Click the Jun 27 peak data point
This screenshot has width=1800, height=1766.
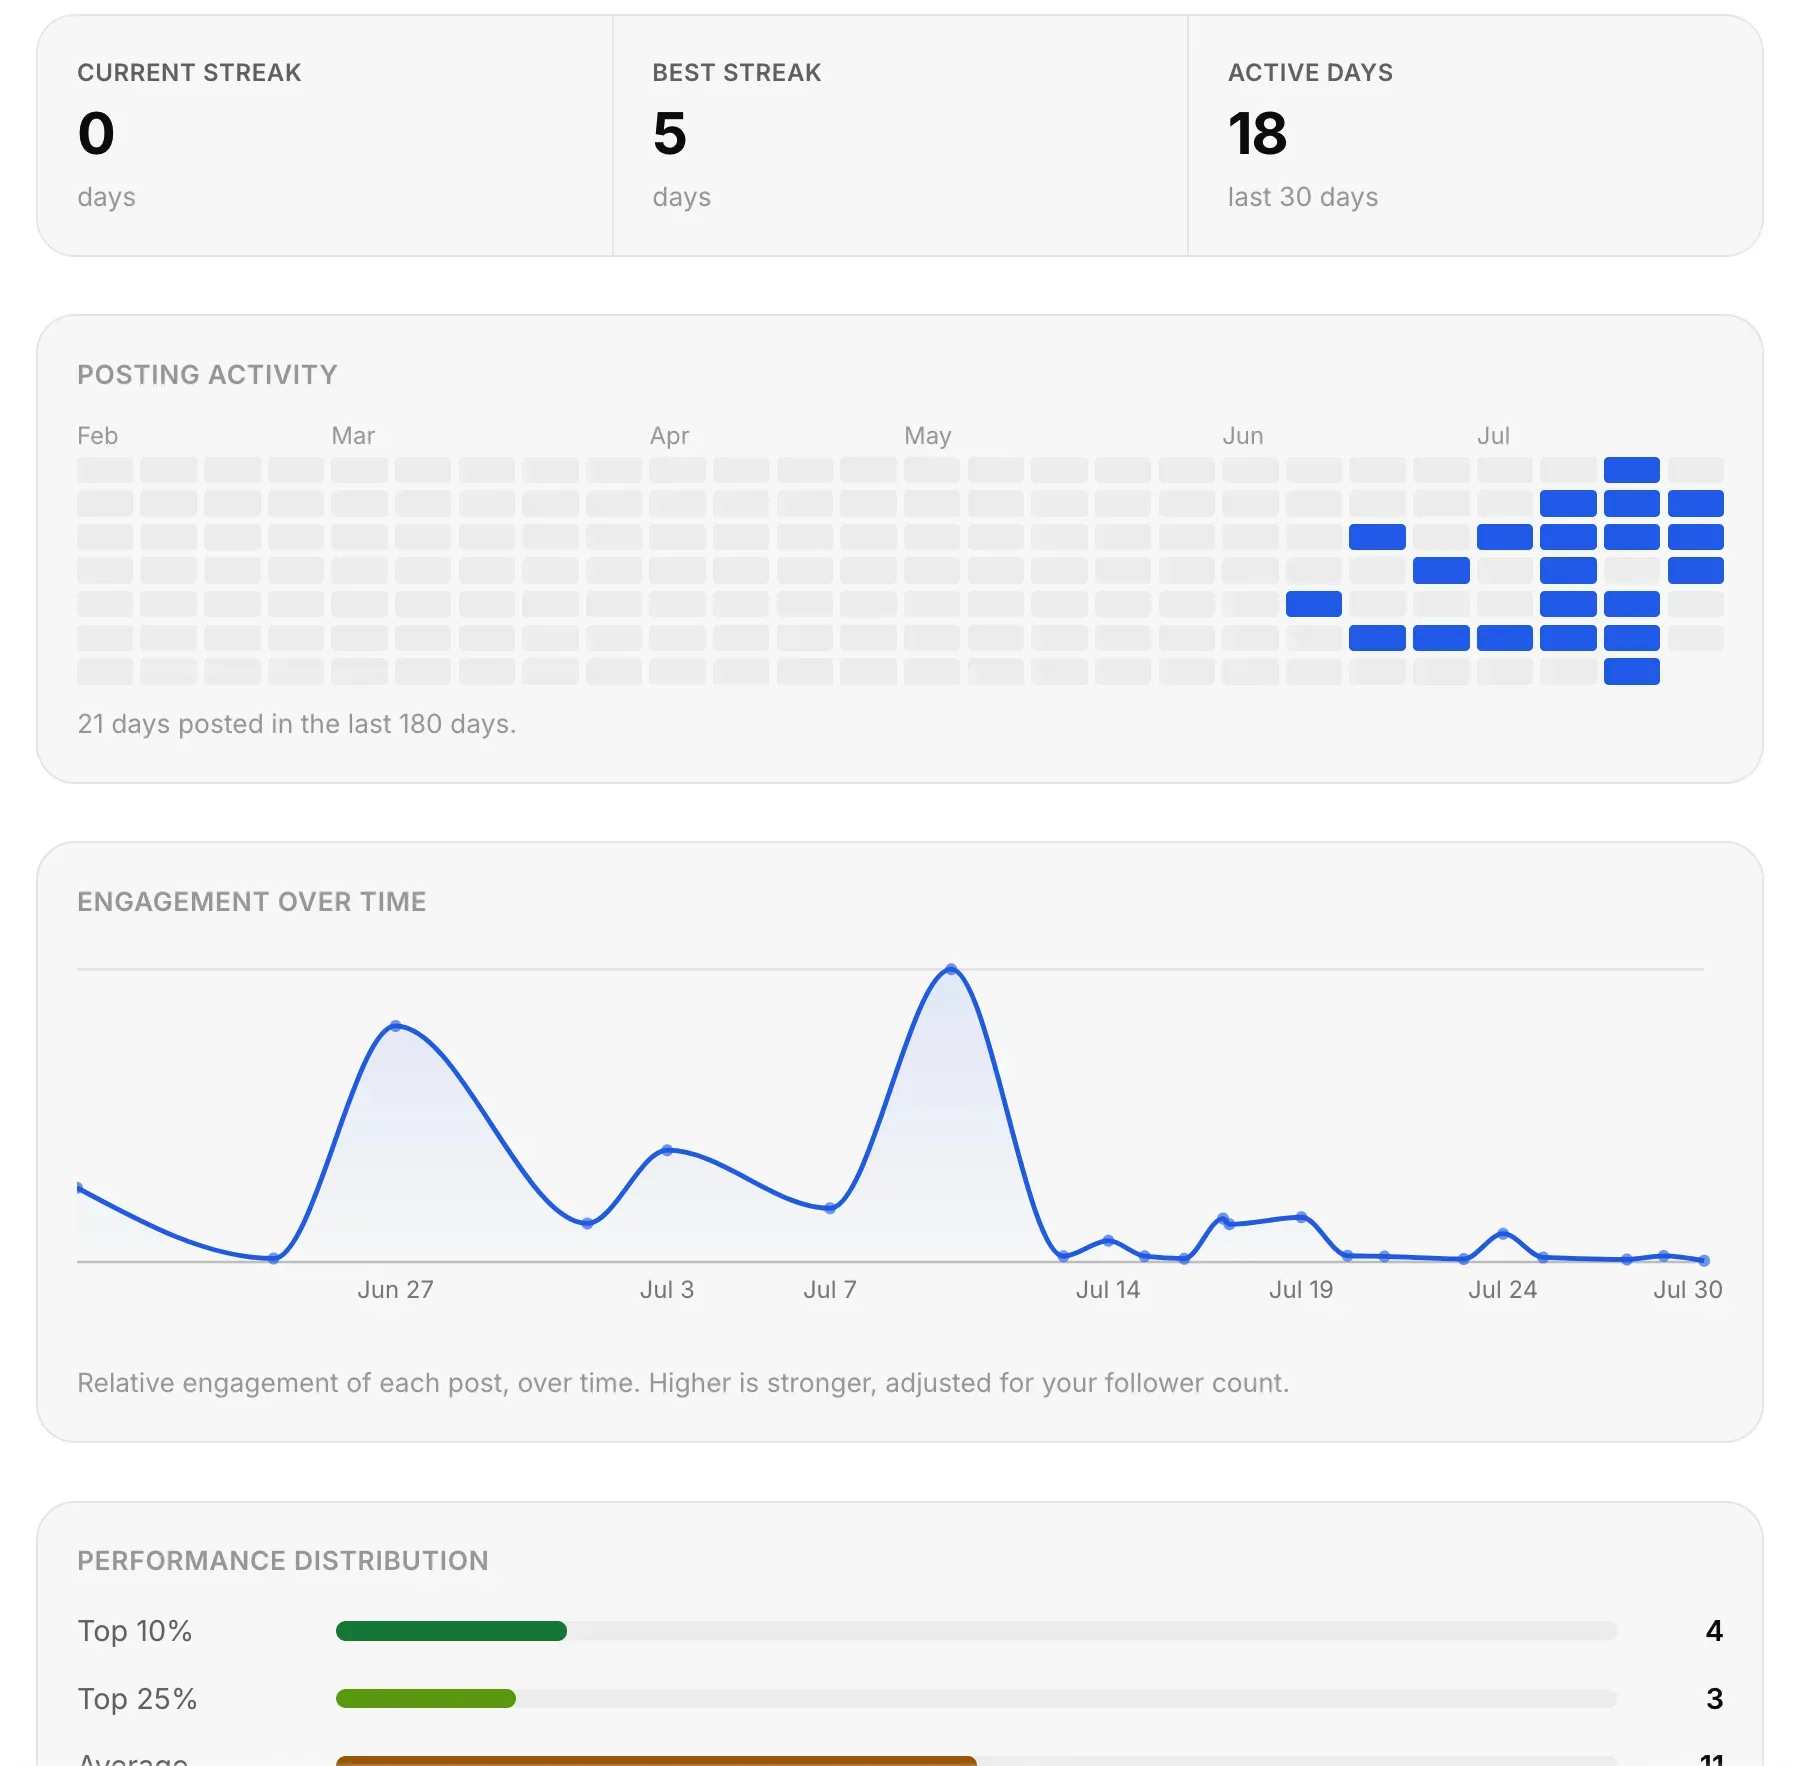coord(396,1026)
